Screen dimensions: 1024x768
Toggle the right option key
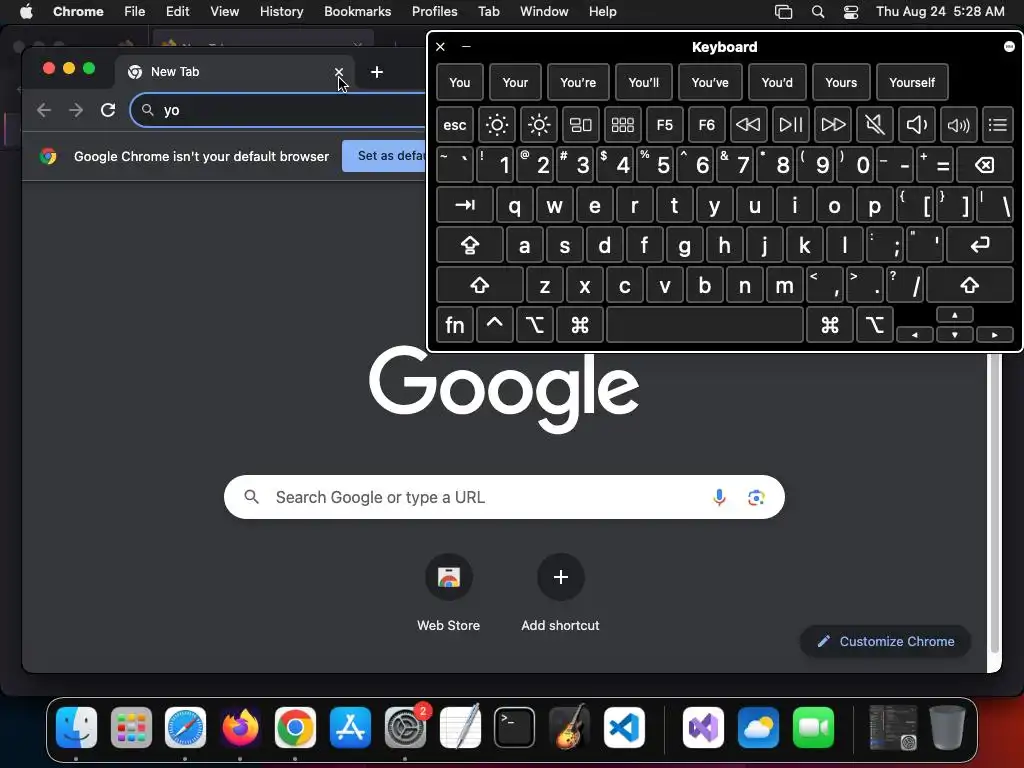pos(874,325)
